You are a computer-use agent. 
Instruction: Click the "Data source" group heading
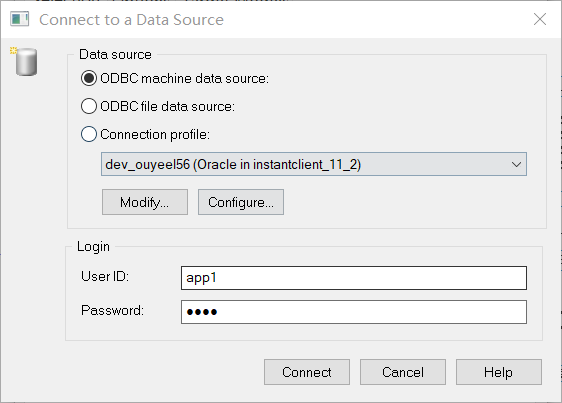[x=115, y=54]
